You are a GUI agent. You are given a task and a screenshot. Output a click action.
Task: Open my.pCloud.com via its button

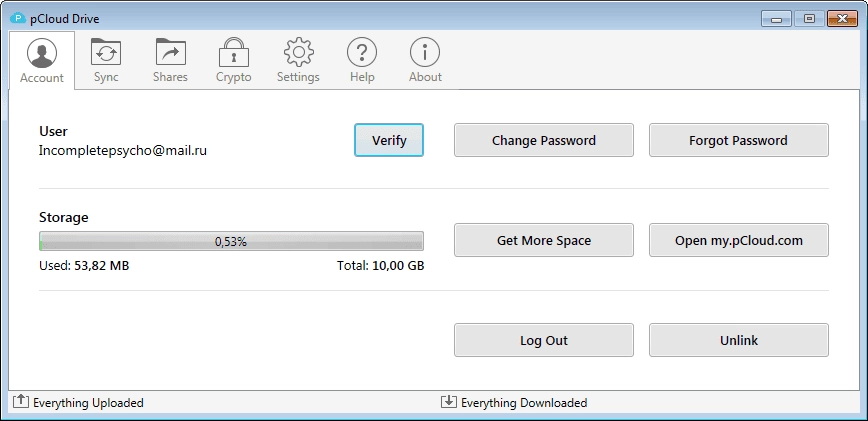click(738, 240)
